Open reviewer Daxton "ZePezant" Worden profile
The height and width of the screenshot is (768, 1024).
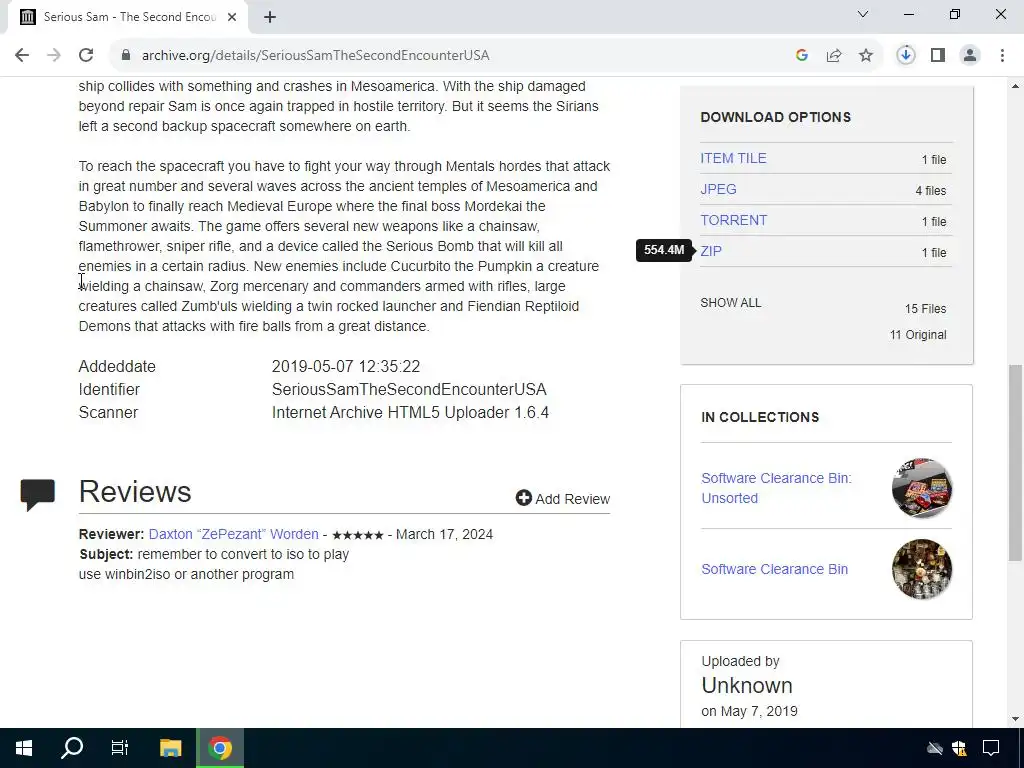[234, 534]
